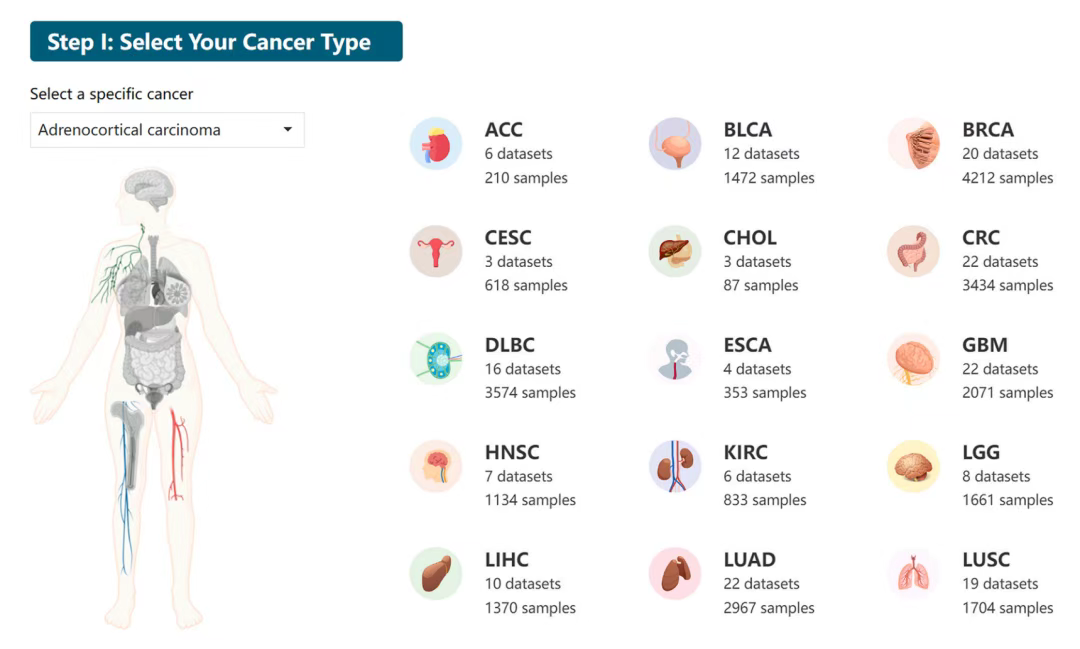1080x649 pixels.
Task: Select the DLBC lymphoma cell icon
Action: pyautogui.click(x=436, y=358)
